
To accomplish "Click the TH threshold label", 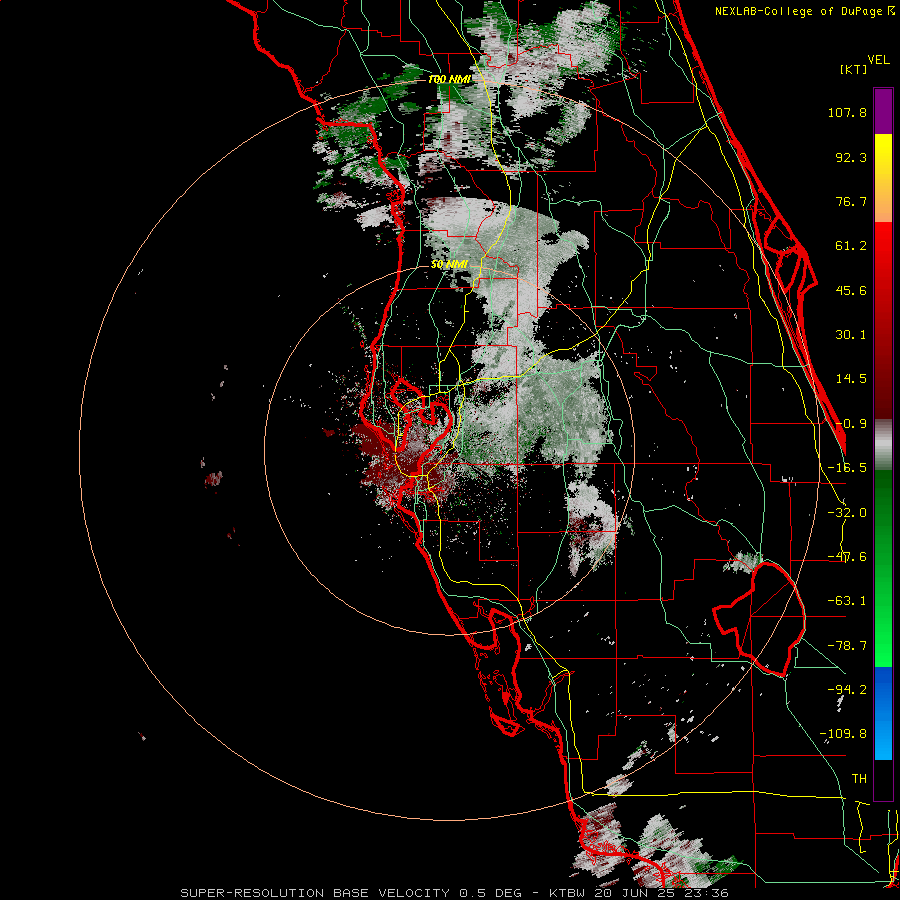I will (859, 779).
